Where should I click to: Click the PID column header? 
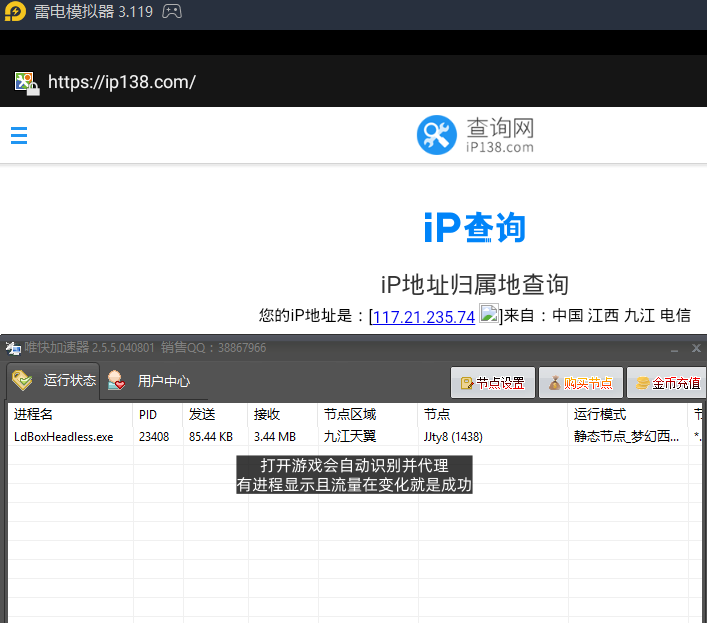(158, 414)
